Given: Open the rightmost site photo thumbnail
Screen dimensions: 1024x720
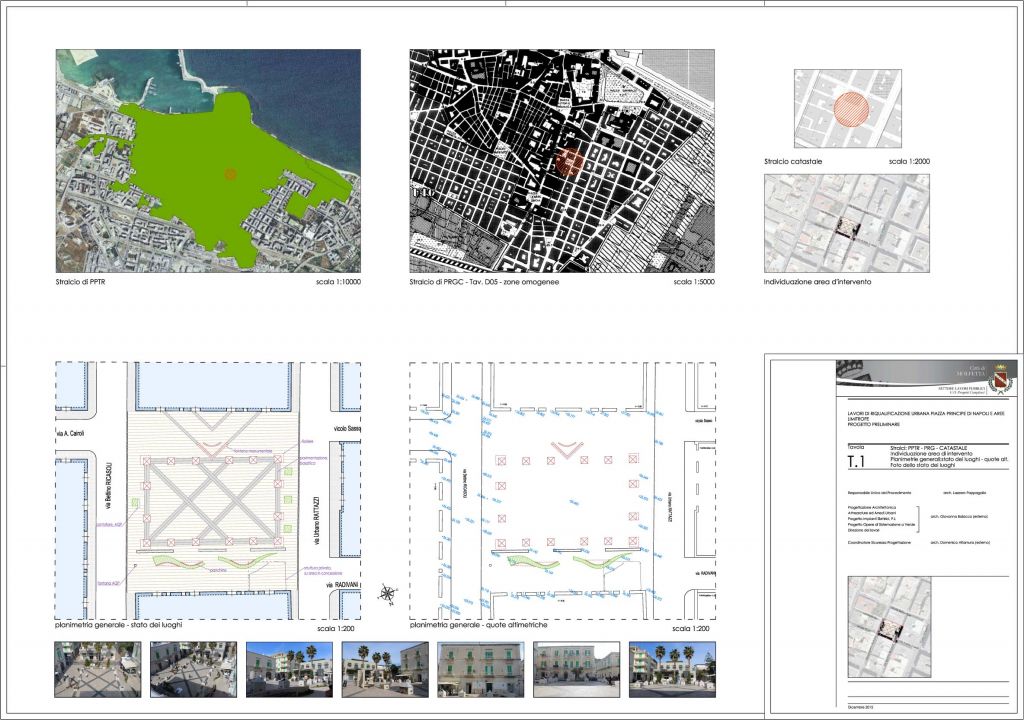Looking at the screenshot, I should point(672,669).
